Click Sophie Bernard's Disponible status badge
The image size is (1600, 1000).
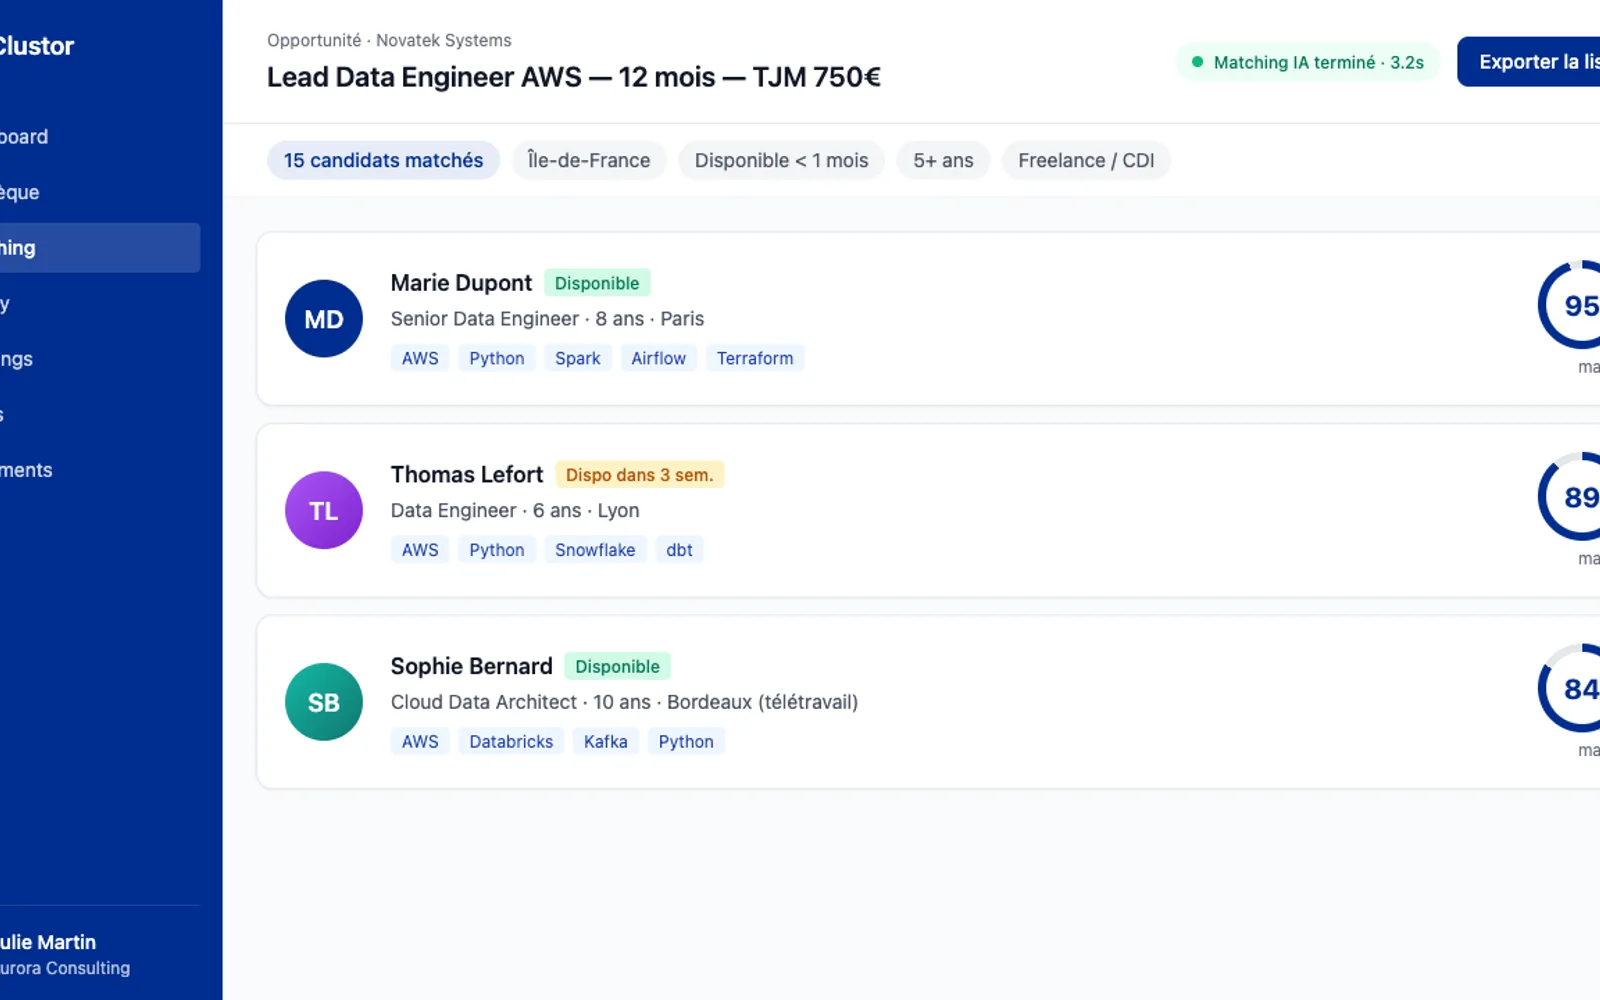(617, 666)
